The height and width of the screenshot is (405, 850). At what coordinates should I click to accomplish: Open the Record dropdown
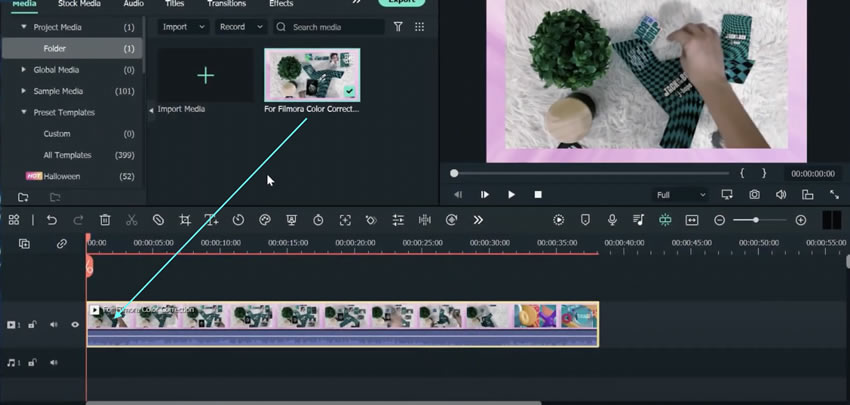241,27
